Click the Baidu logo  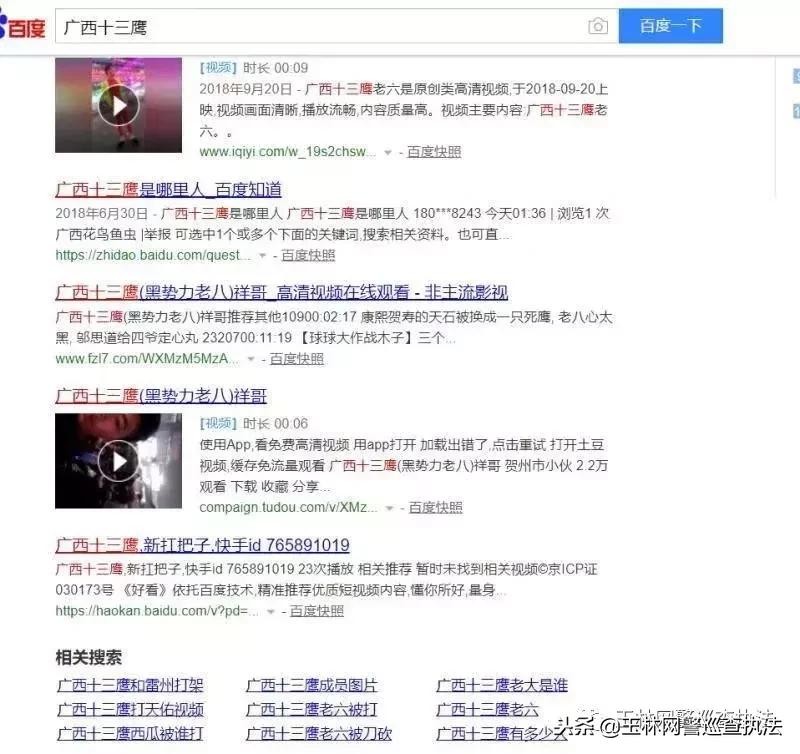tap(22, 27)
